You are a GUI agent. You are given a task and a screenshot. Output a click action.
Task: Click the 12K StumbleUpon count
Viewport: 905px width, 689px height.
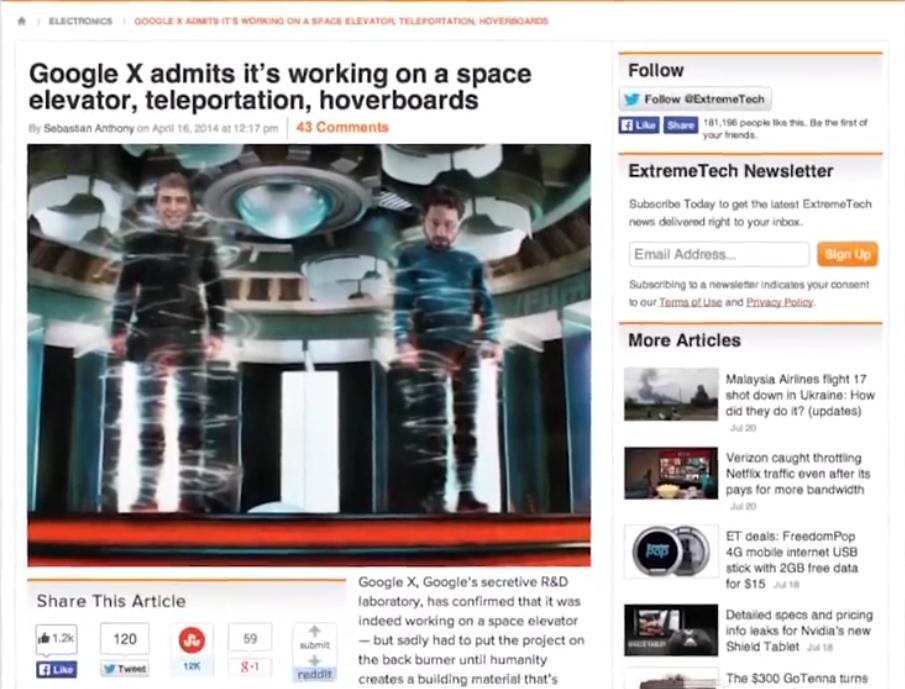coord(192,666)
